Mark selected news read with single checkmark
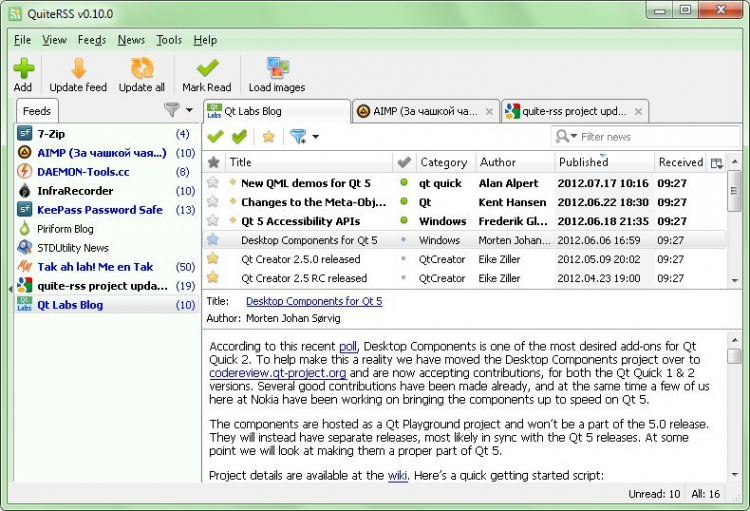The height and width of the screenshot is (511, 750). click(x=215, y=137)
